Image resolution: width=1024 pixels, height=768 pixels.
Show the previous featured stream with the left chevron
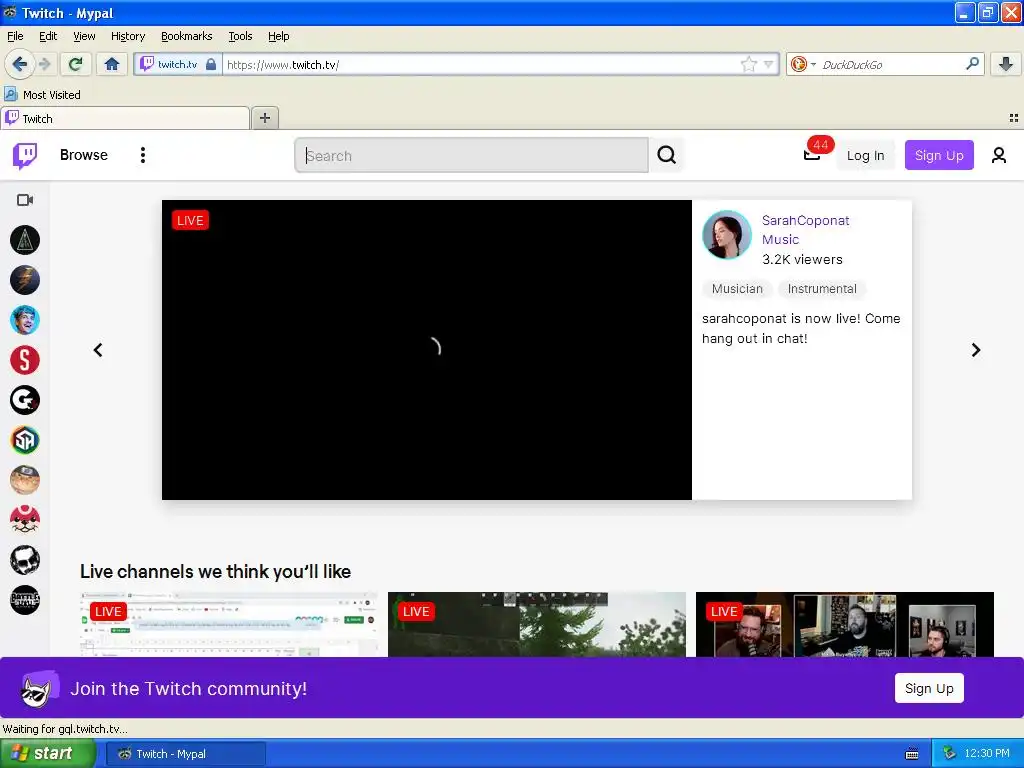(x=98, y=350)
